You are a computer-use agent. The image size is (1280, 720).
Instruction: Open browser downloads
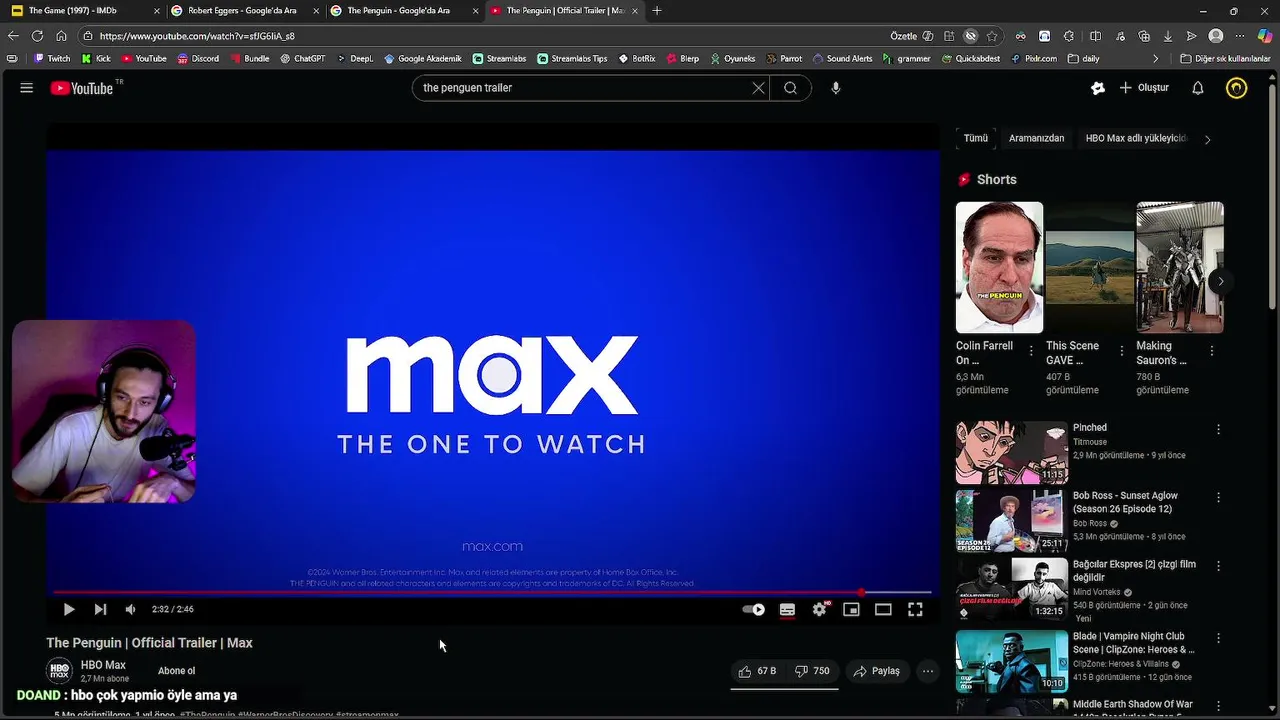1167,36
